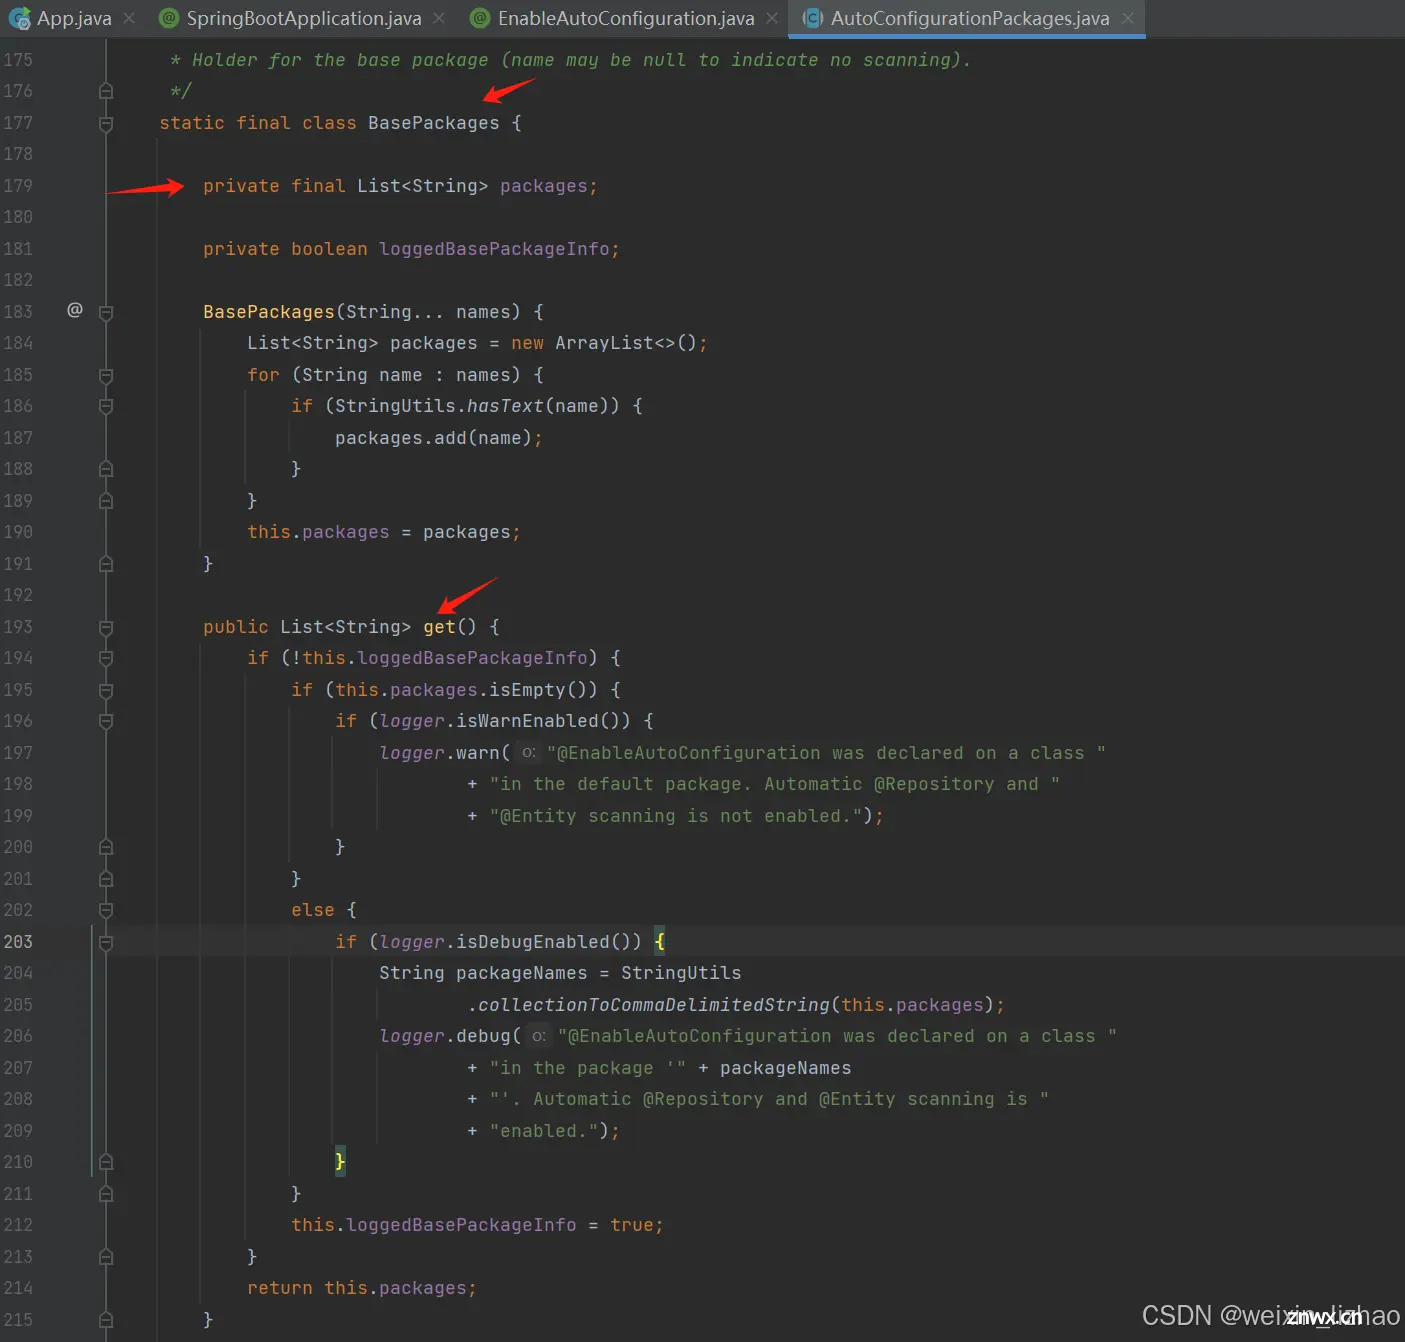1405x1342 pixels.
Task: Click the 'get' method name on line 193
Action: point(439,627)
